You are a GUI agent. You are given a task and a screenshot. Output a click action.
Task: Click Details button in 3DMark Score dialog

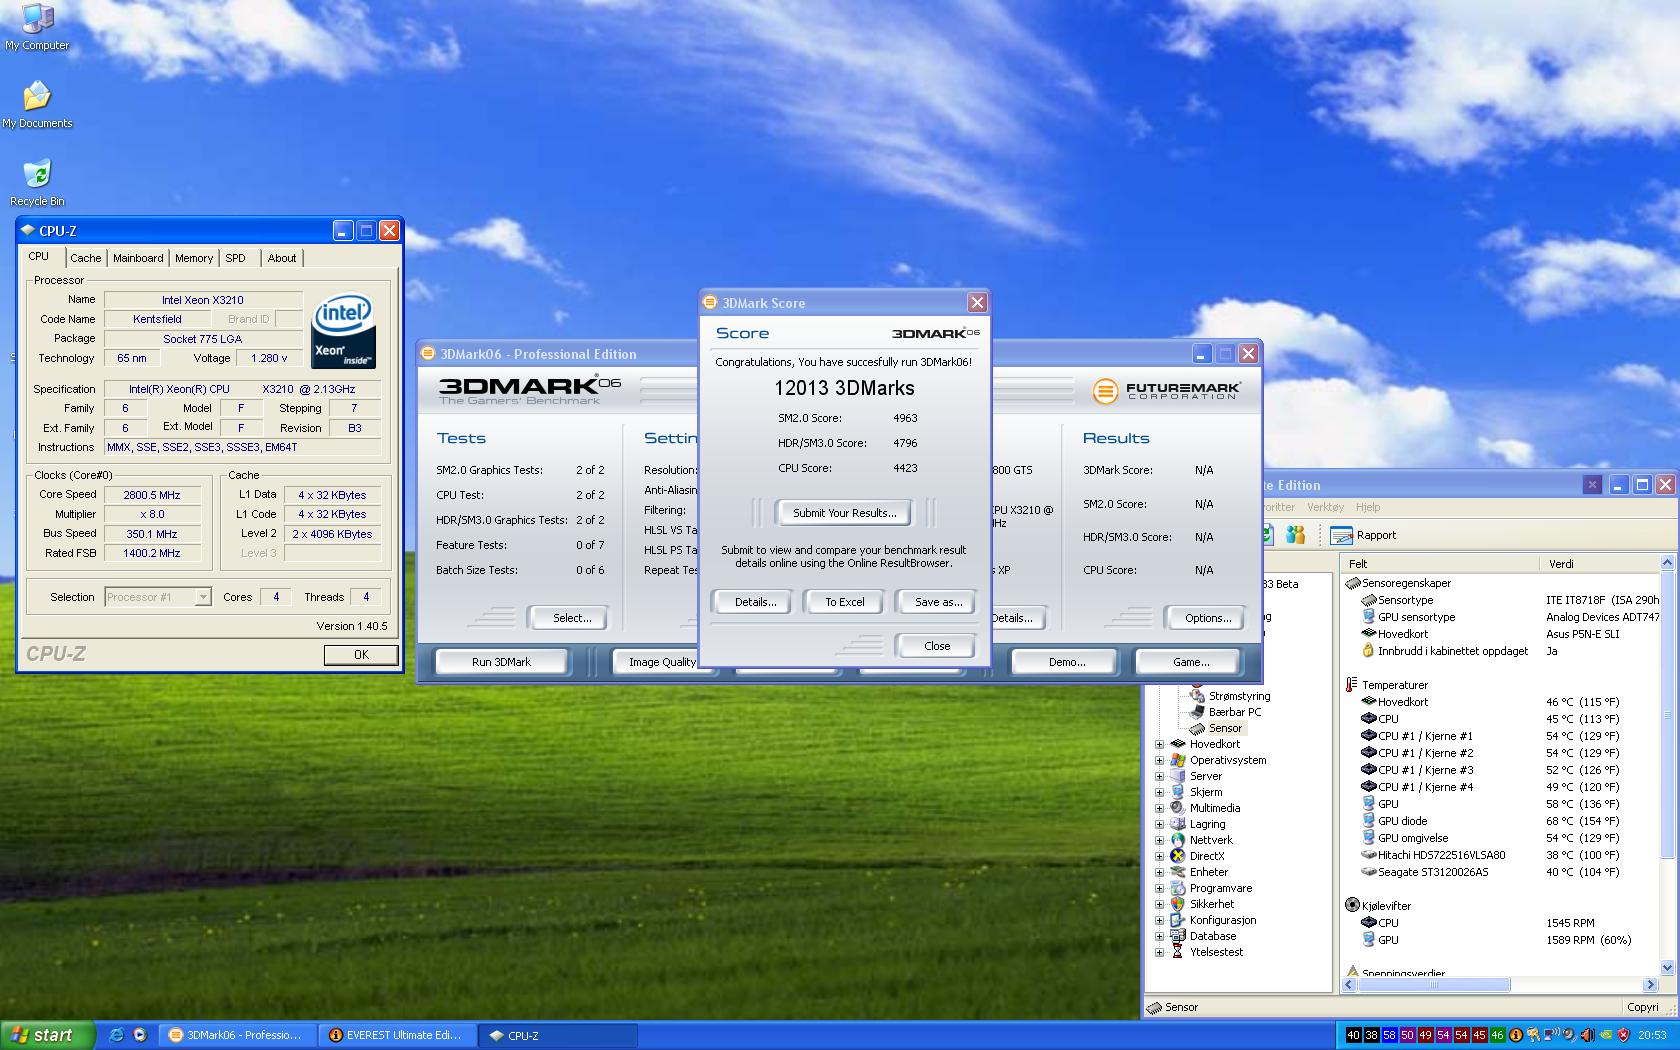tap(755, 602)
